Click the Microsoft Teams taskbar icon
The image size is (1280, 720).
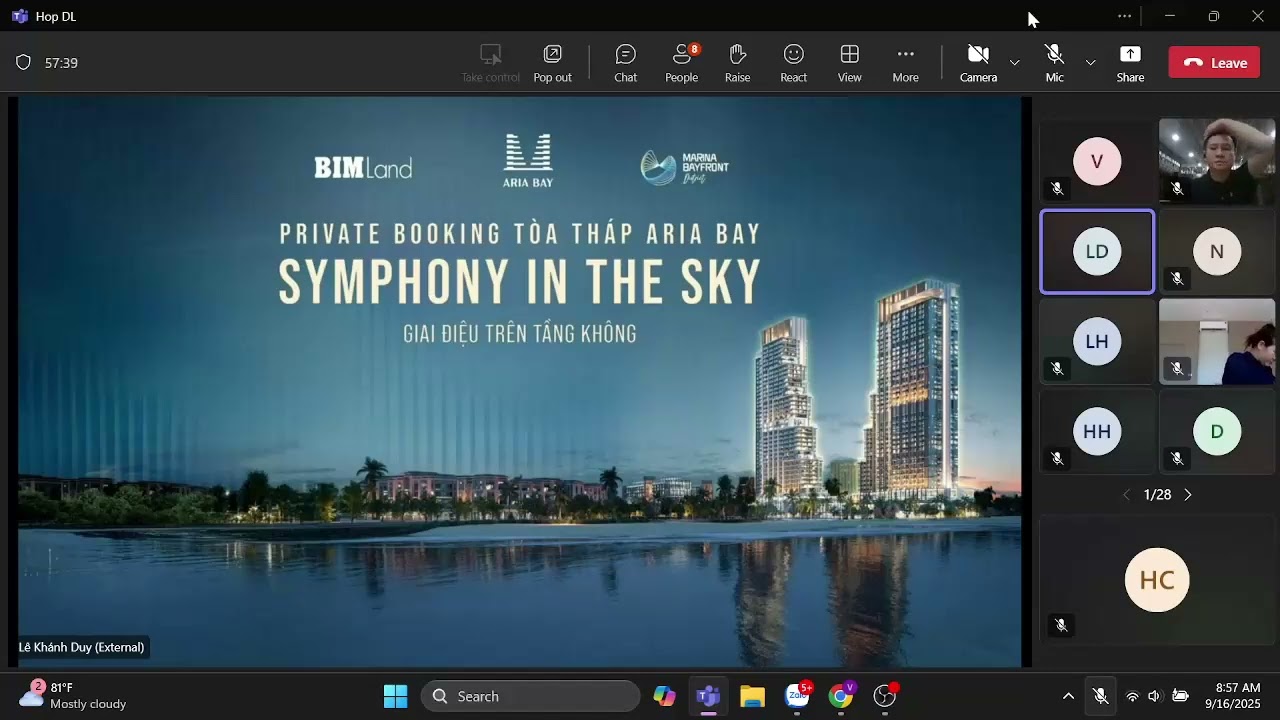pyautogui.click(x=709, y=696)
